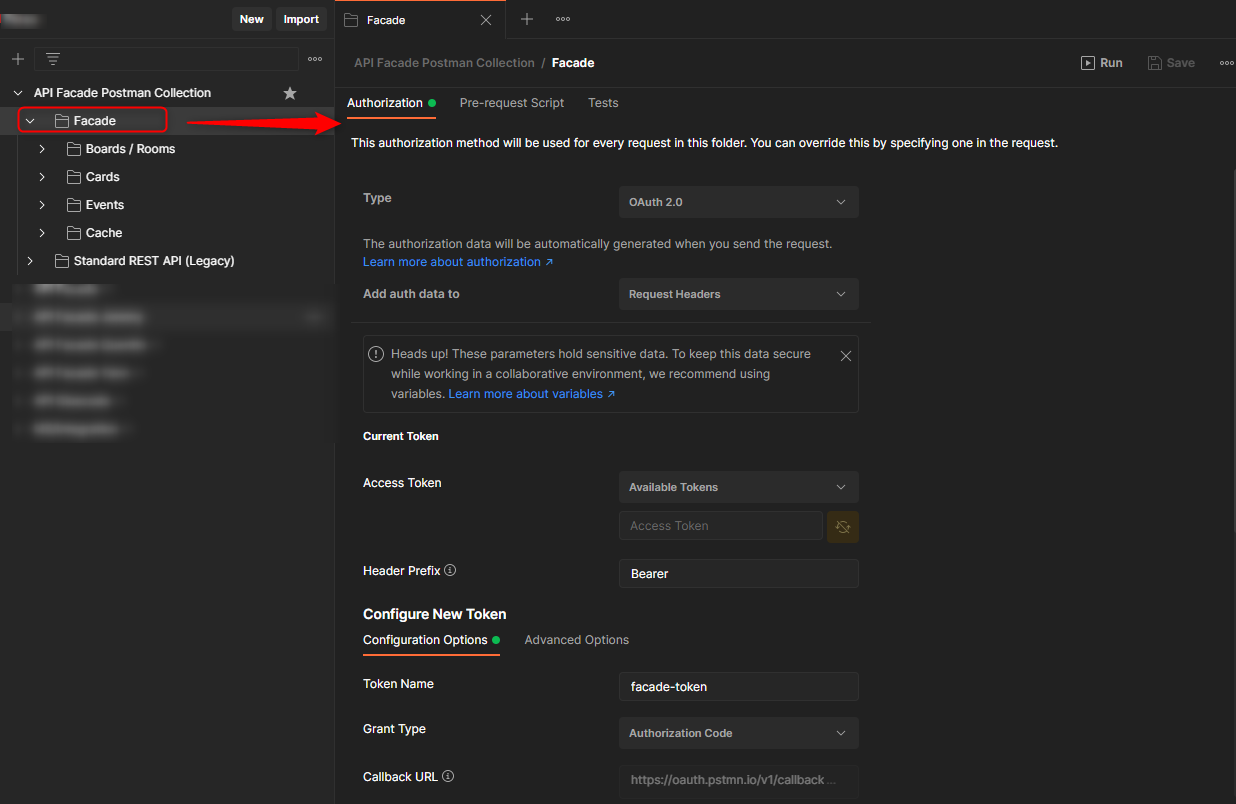Dismiss the Heads up sensitive data notice
This screenshot has height=804, width=1236.
[x=846, y=356]
